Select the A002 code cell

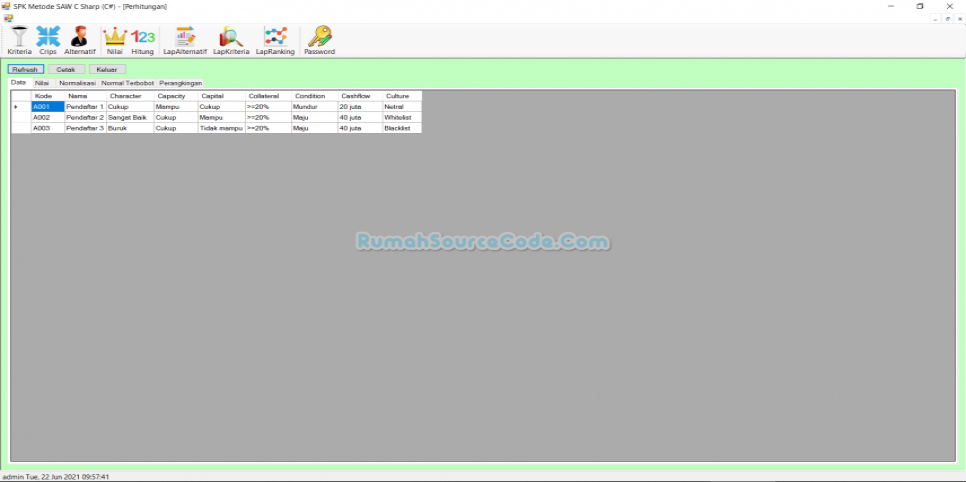pos(47,117)
